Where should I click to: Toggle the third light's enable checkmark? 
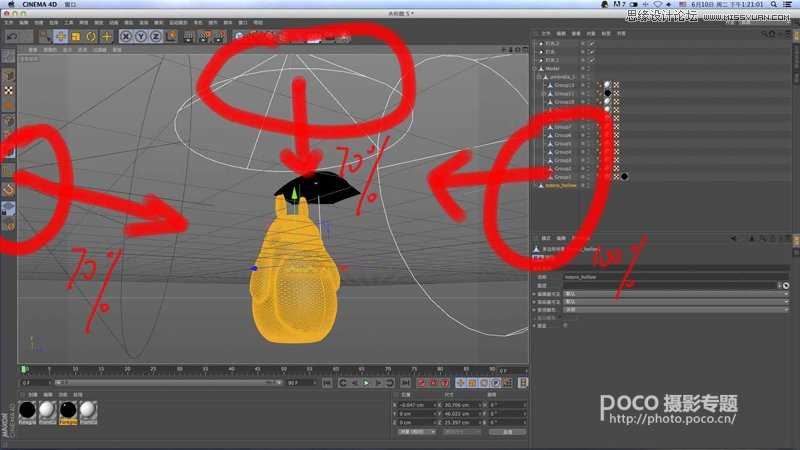(x=592, y=60)
